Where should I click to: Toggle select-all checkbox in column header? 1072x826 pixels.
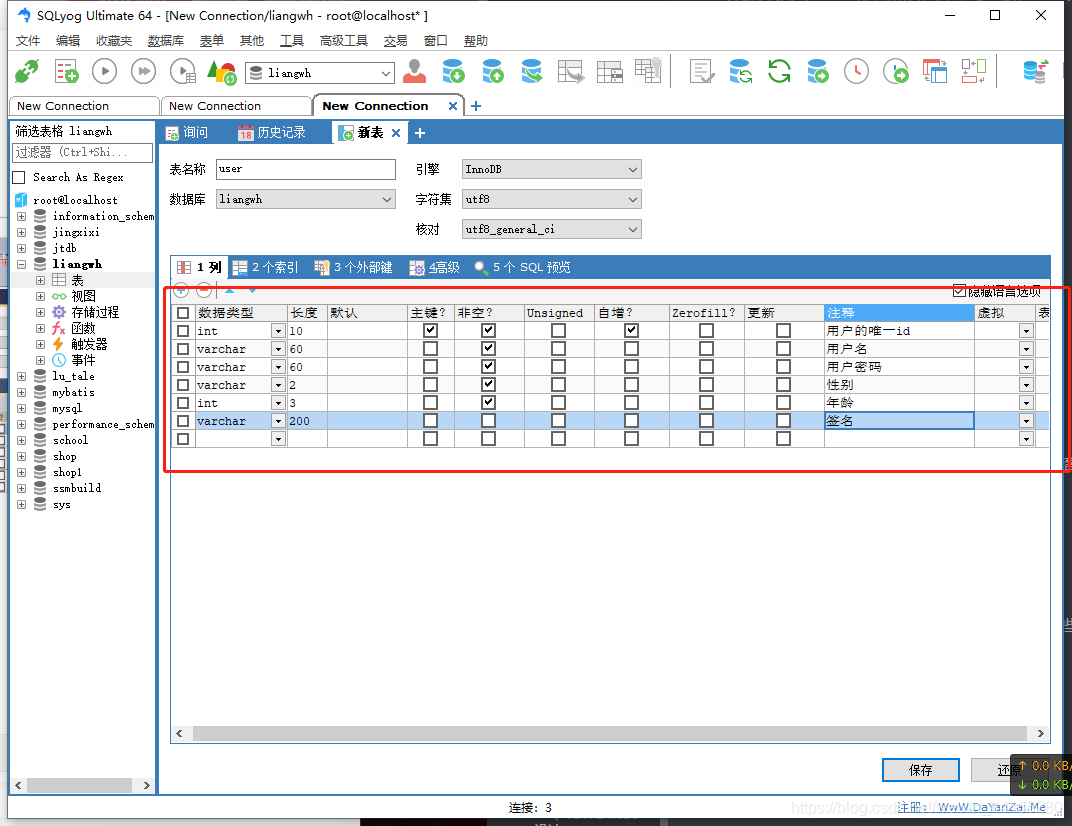pos(183,313)
